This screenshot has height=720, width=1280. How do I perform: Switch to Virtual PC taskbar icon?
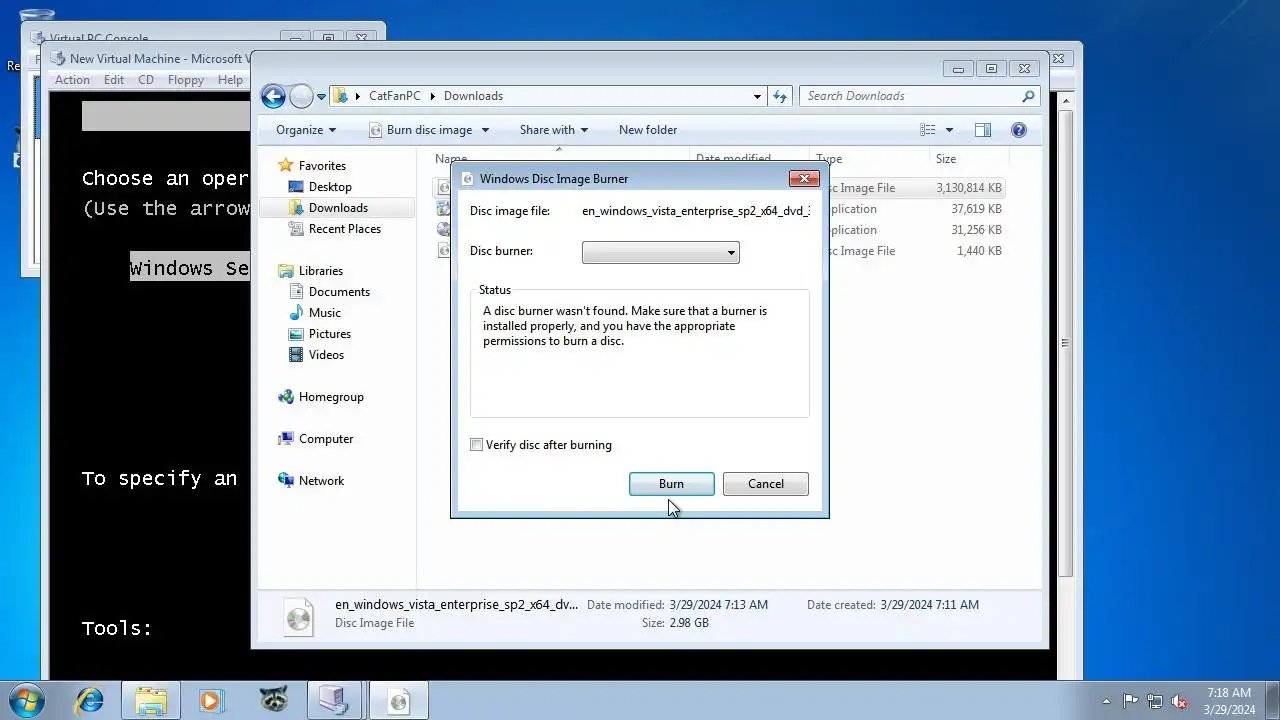(x=335, y=700)
